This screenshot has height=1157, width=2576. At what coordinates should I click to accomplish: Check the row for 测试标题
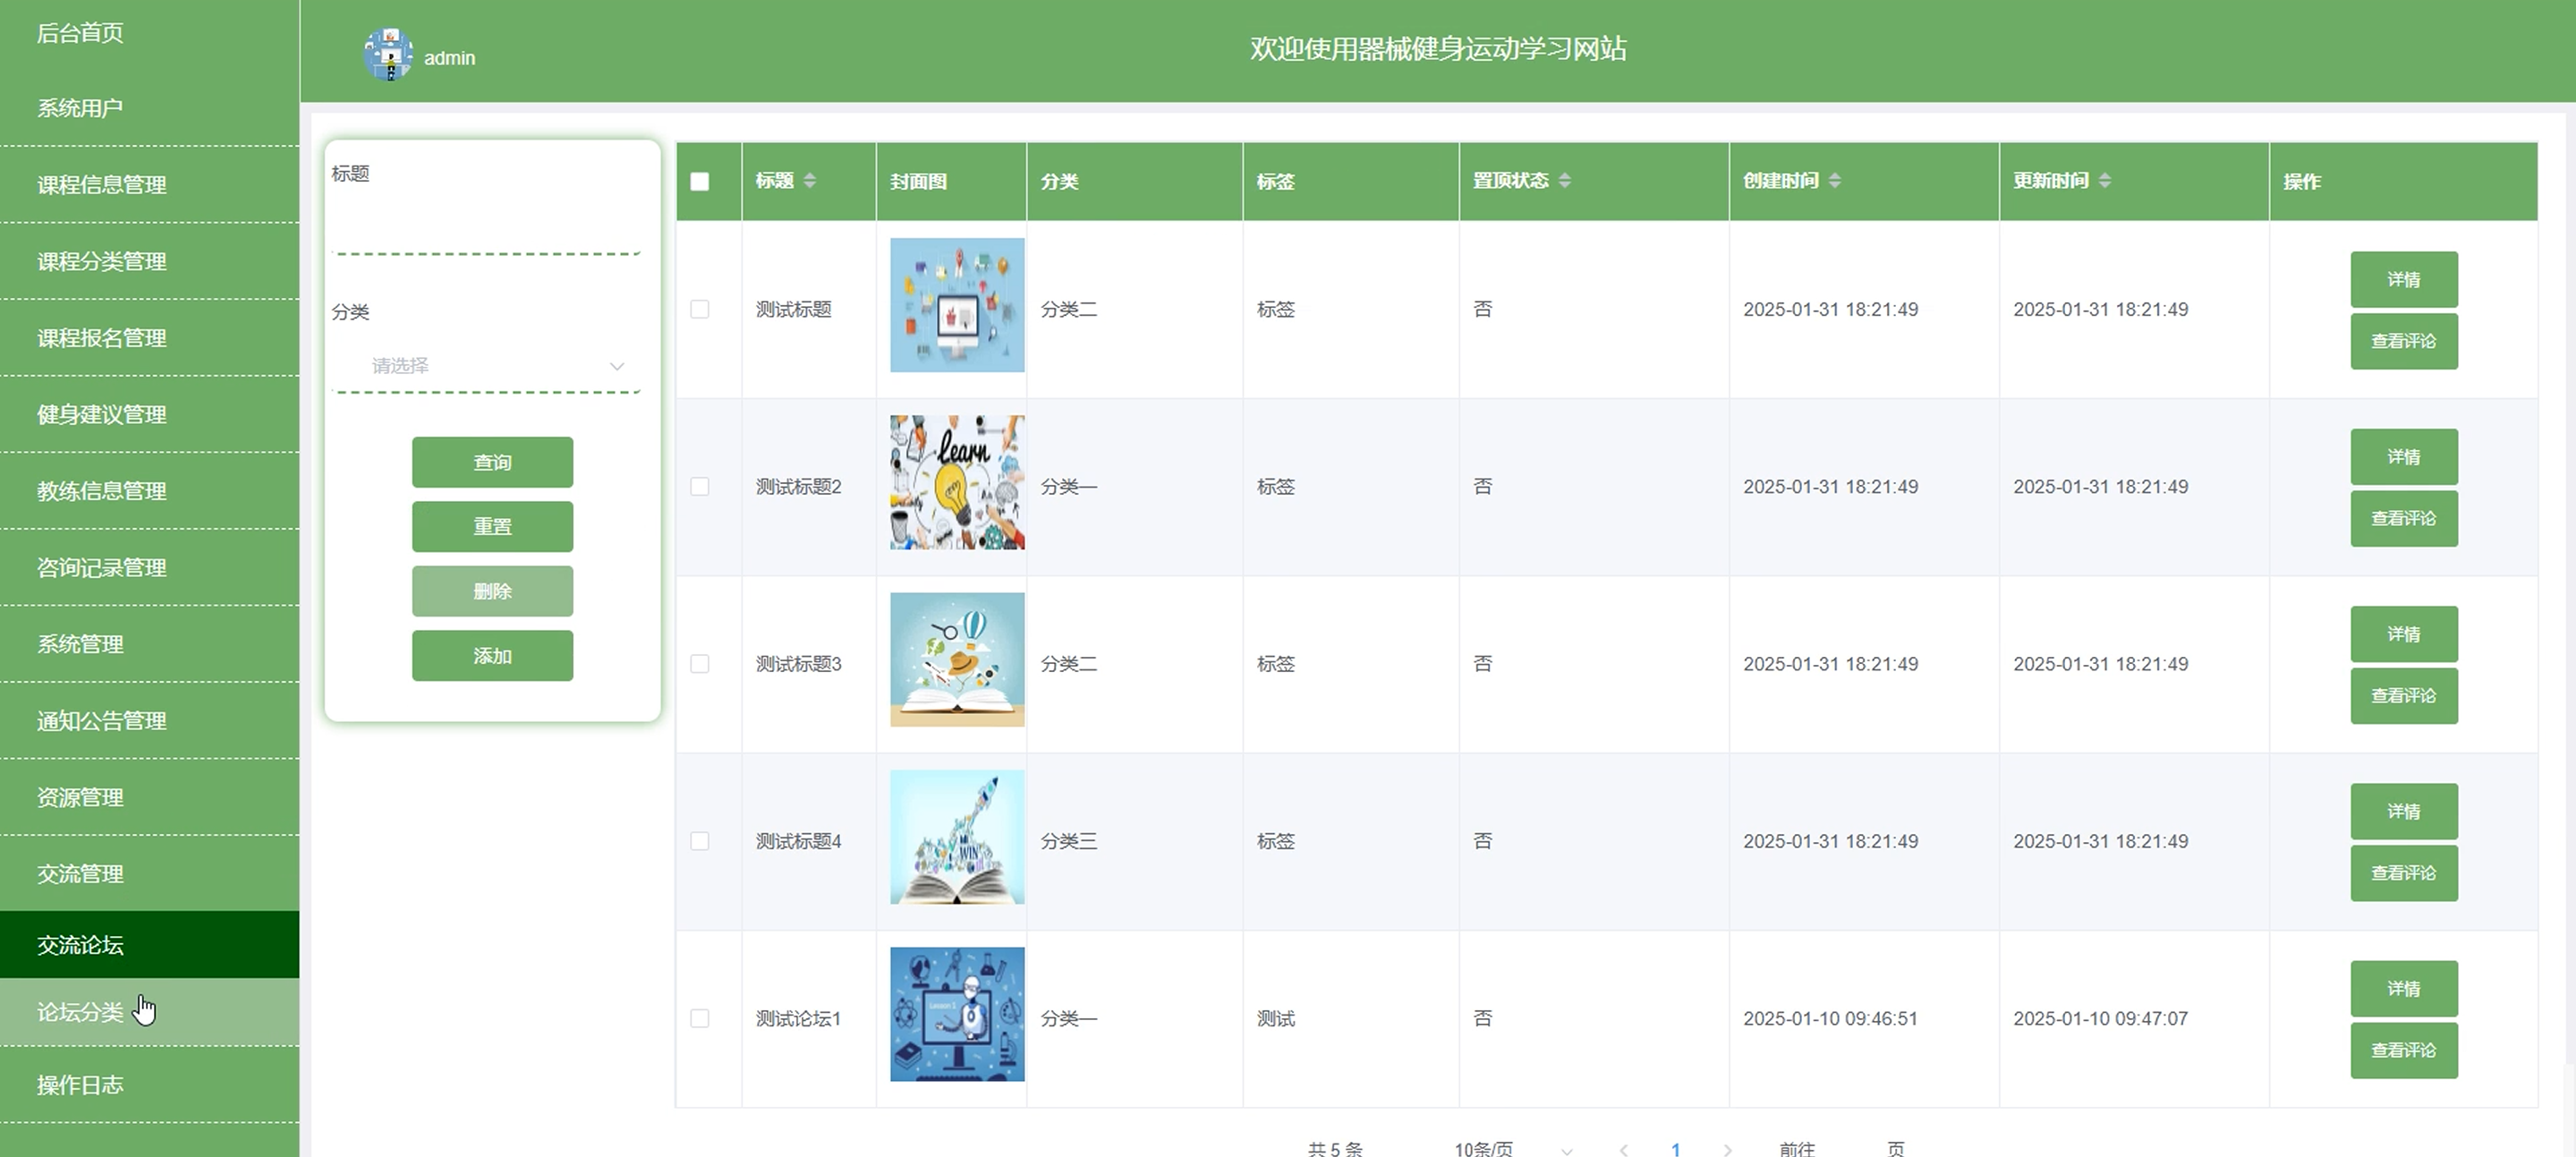[x=700, y=309]
